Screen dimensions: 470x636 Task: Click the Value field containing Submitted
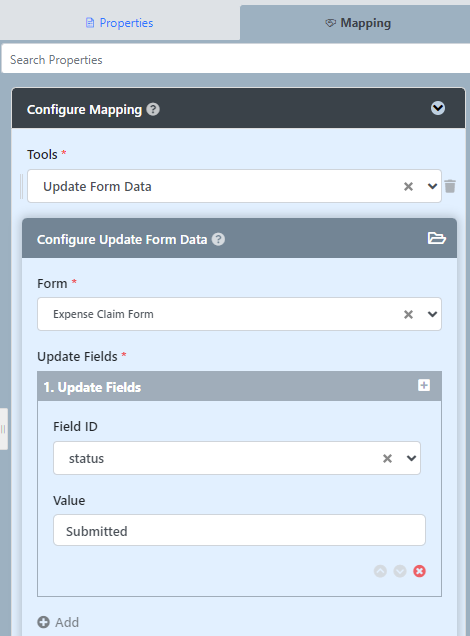(239, 531)
